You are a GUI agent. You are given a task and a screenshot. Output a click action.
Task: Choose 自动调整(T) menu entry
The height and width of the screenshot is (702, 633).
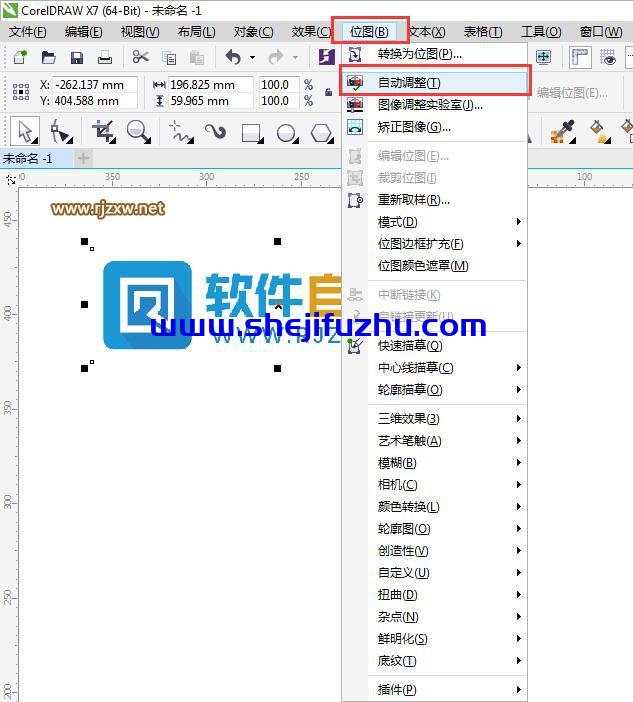tap(434, 82)
